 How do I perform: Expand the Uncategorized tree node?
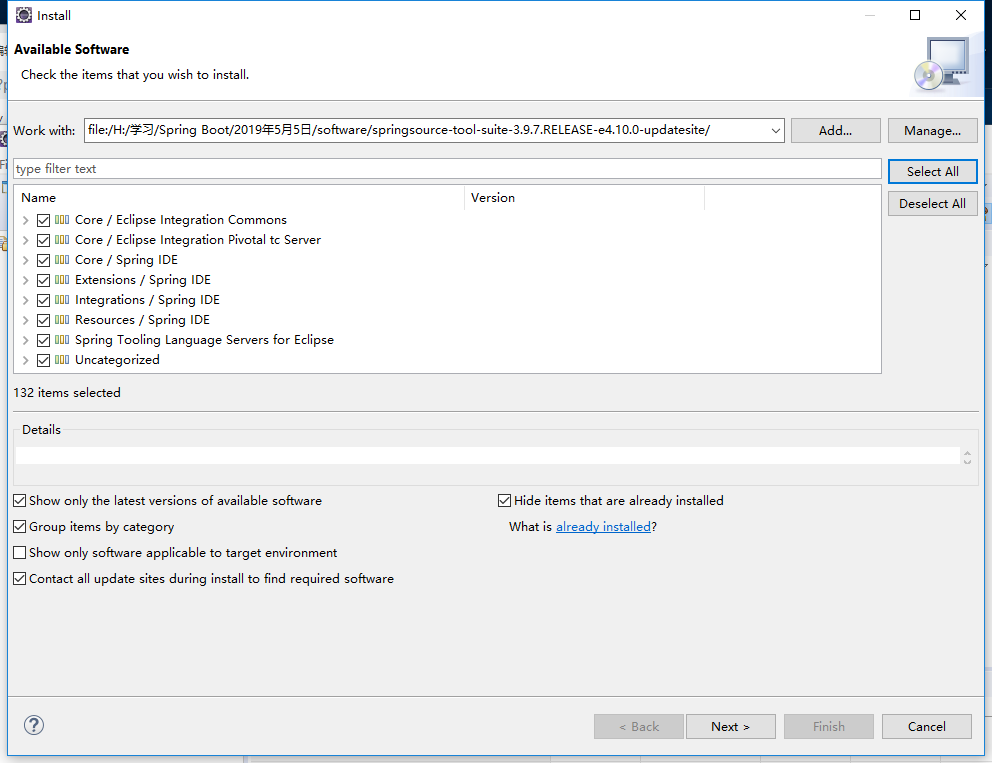click(25, 360)
